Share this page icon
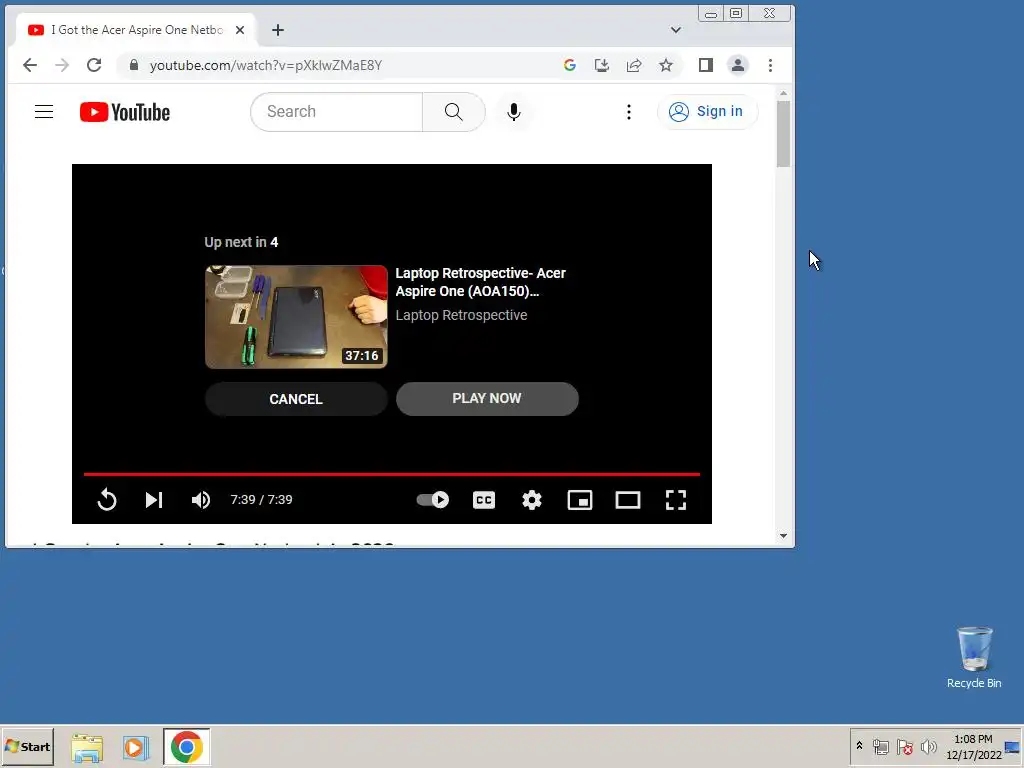1024x768 pixels. pyautogui.click(x=633, y=65)
